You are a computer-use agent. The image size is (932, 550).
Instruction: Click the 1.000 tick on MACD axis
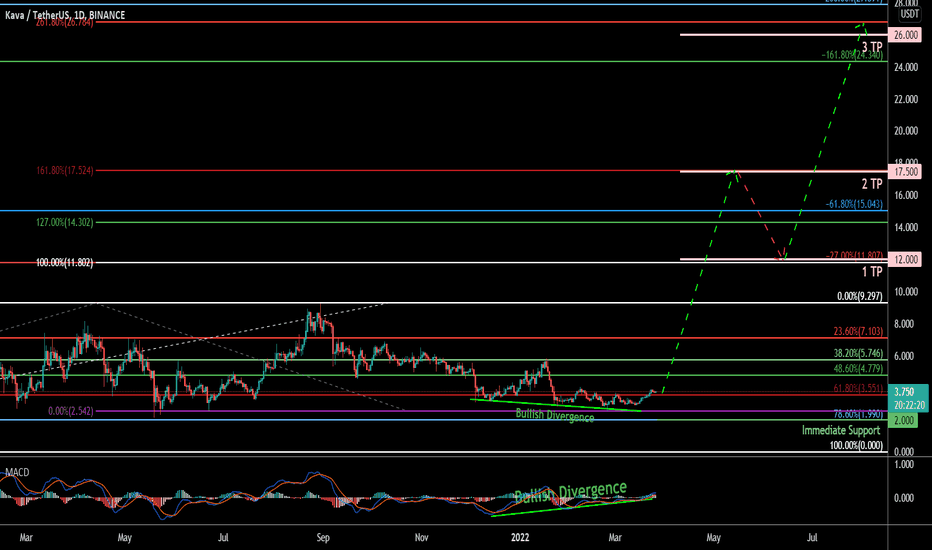pyautogui.click(x=903, y=464)
